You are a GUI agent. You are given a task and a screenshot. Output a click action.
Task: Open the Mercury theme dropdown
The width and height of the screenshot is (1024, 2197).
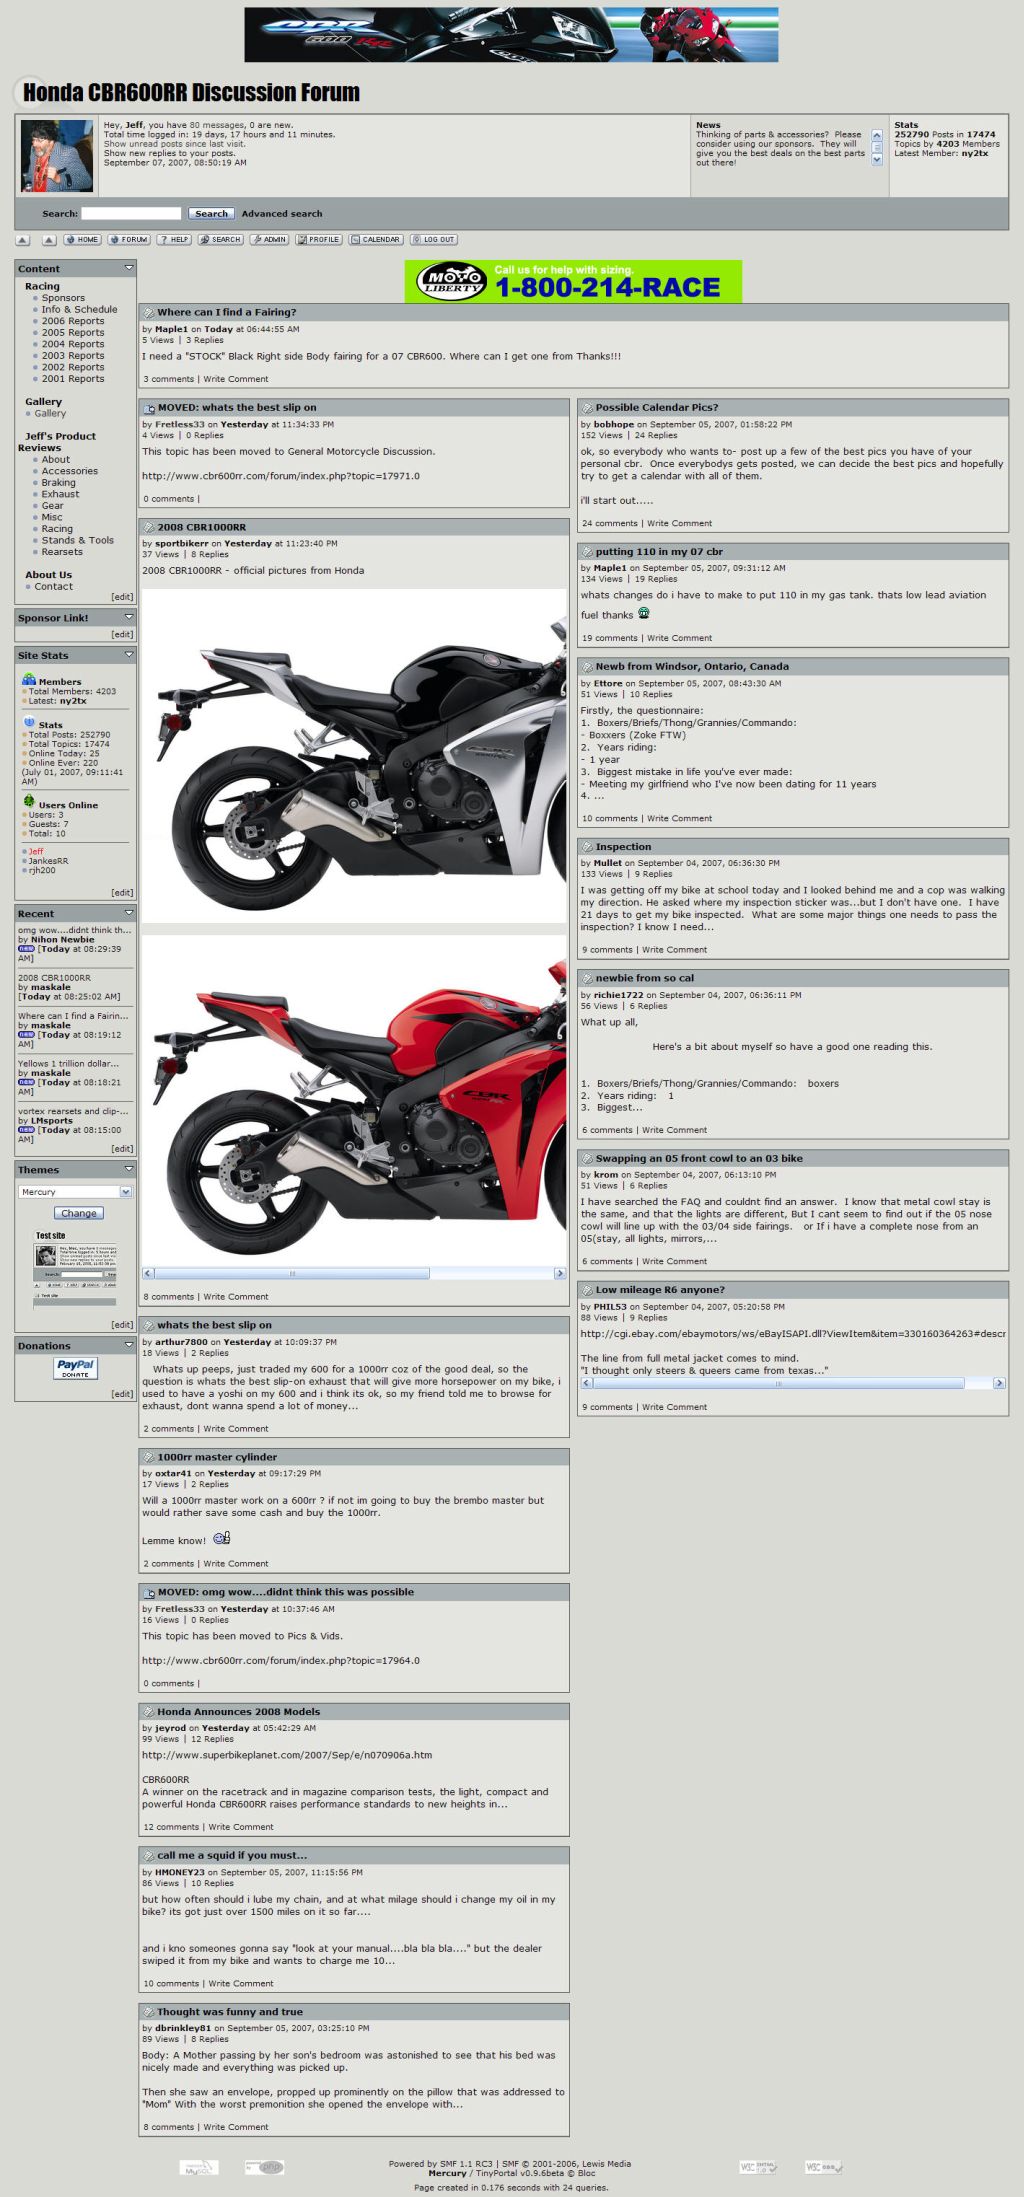pos(75,1192)
